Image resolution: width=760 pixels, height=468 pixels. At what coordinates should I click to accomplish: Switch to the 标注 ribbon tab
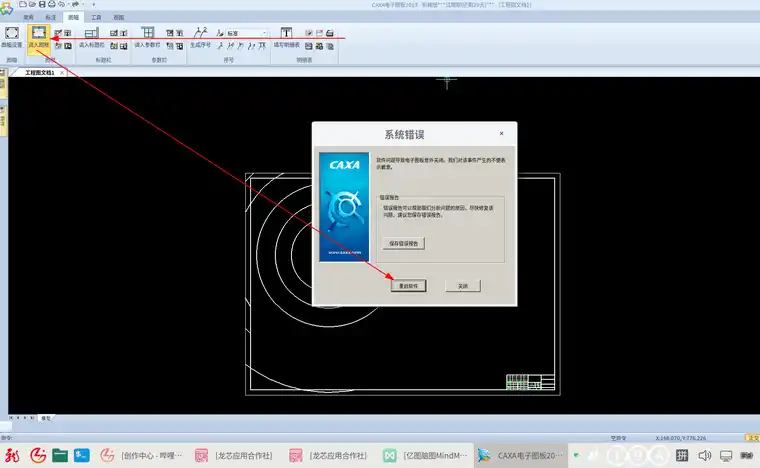tap(50, 17)
